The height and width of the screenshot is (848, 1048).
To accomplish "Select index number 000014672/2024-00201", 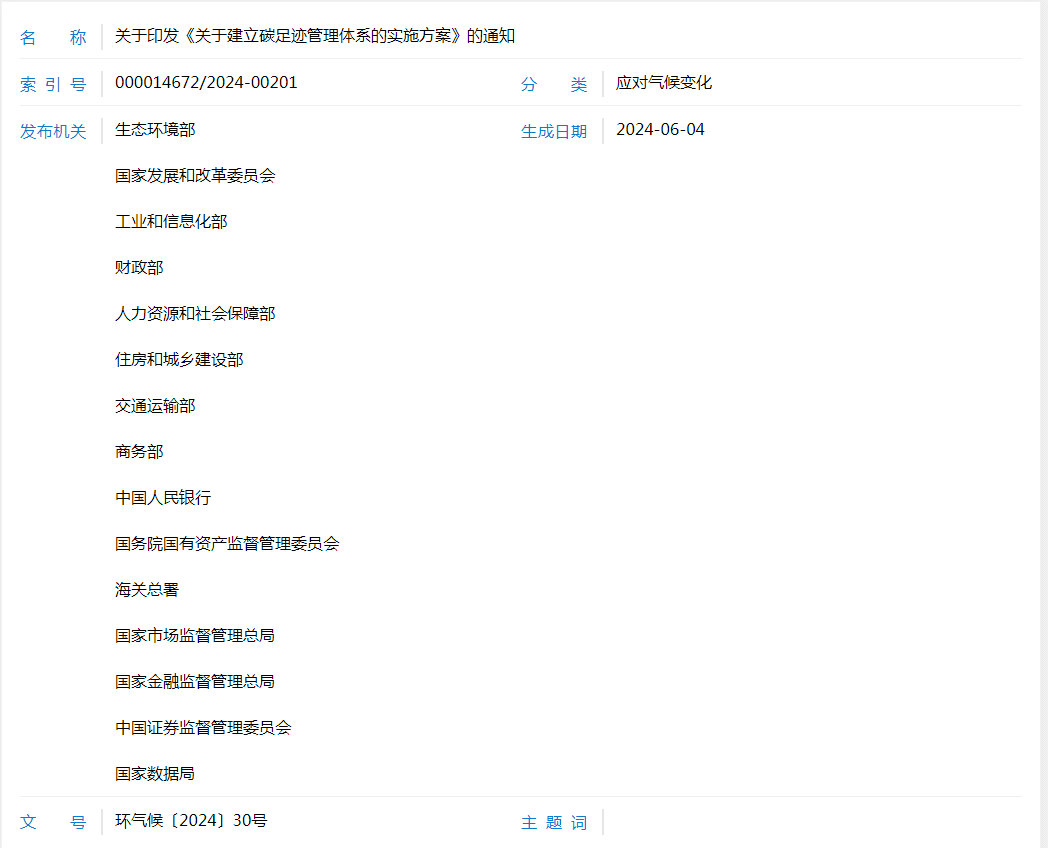I will 206,83.
